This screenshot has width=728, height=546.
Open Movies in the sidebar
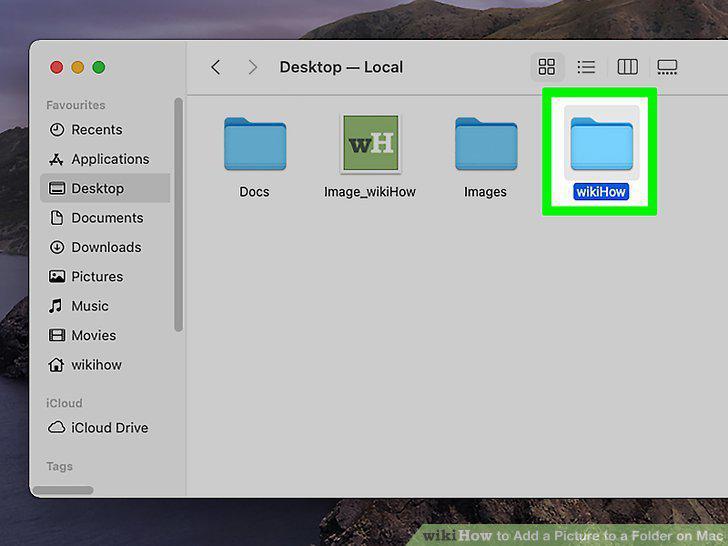105,335
